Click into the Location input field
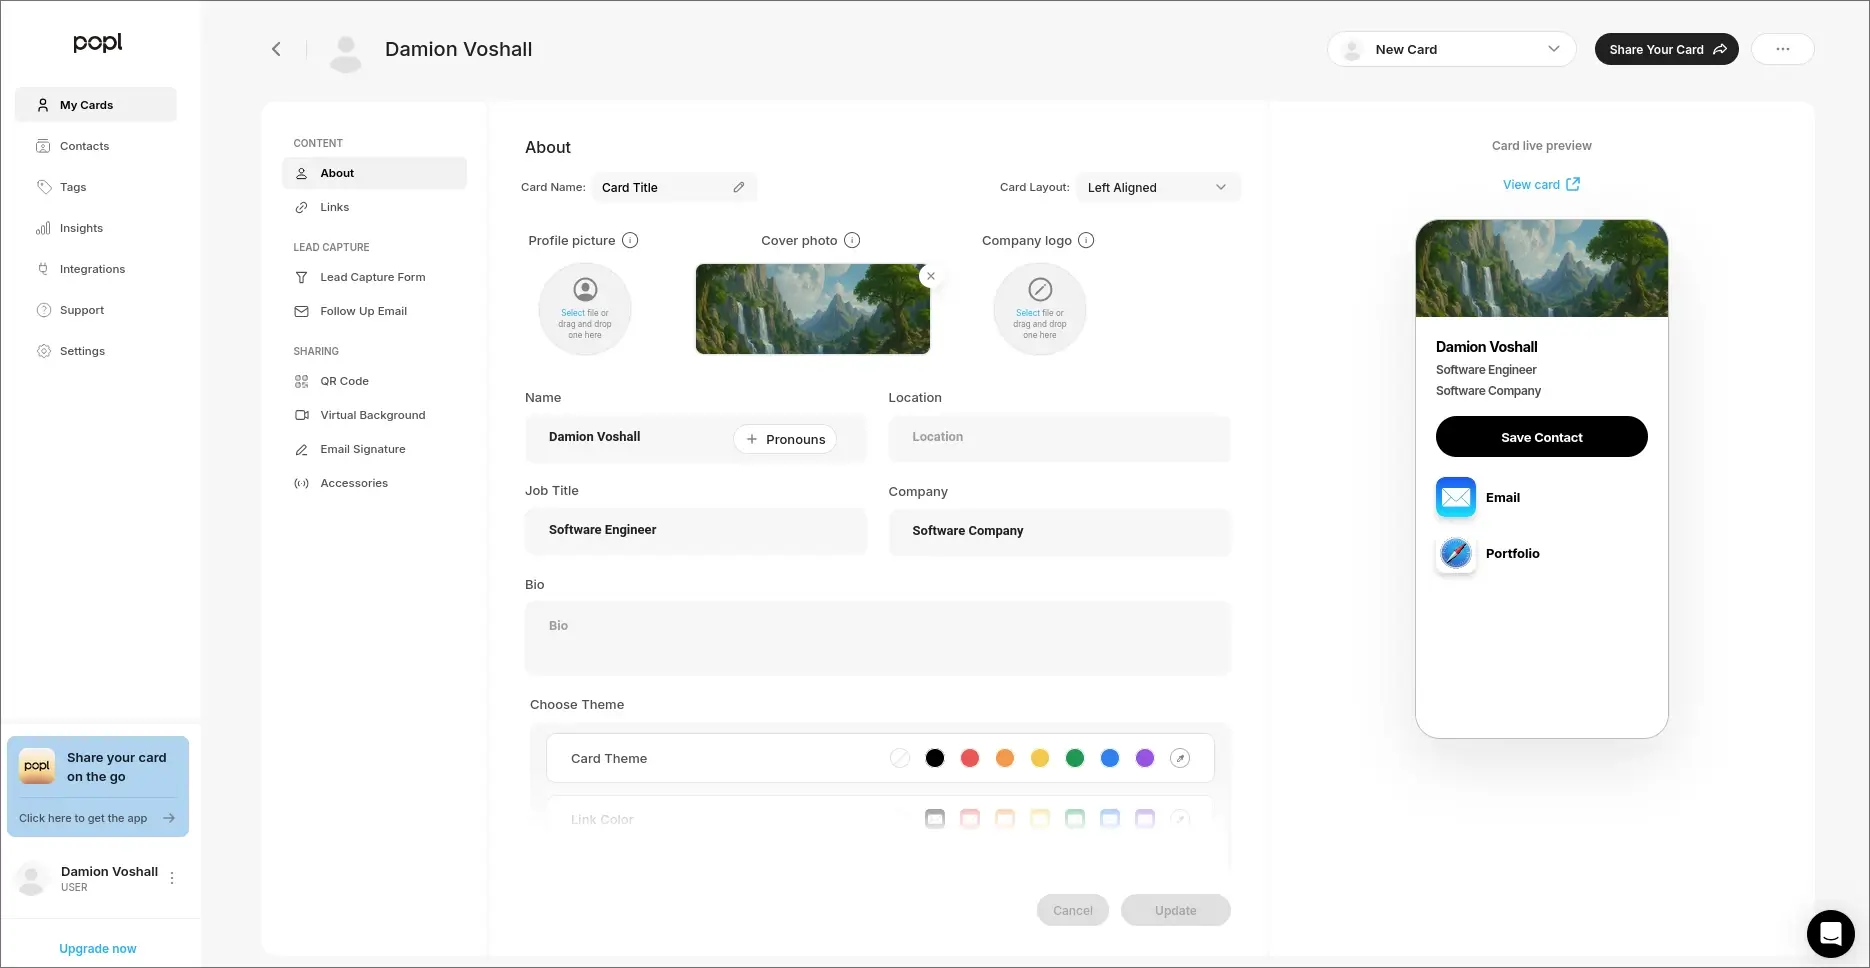Screen dimensions: 1870x968 point(1058,437)
